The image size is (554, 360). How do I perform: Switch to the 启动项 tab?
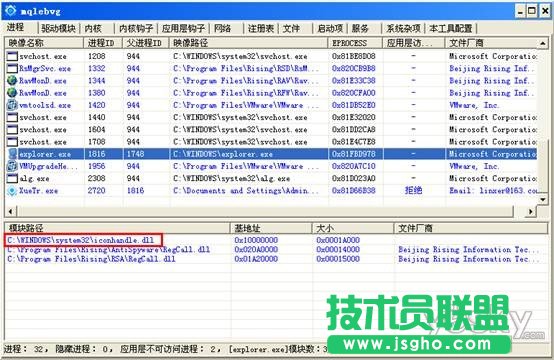[x=330, y=28]
